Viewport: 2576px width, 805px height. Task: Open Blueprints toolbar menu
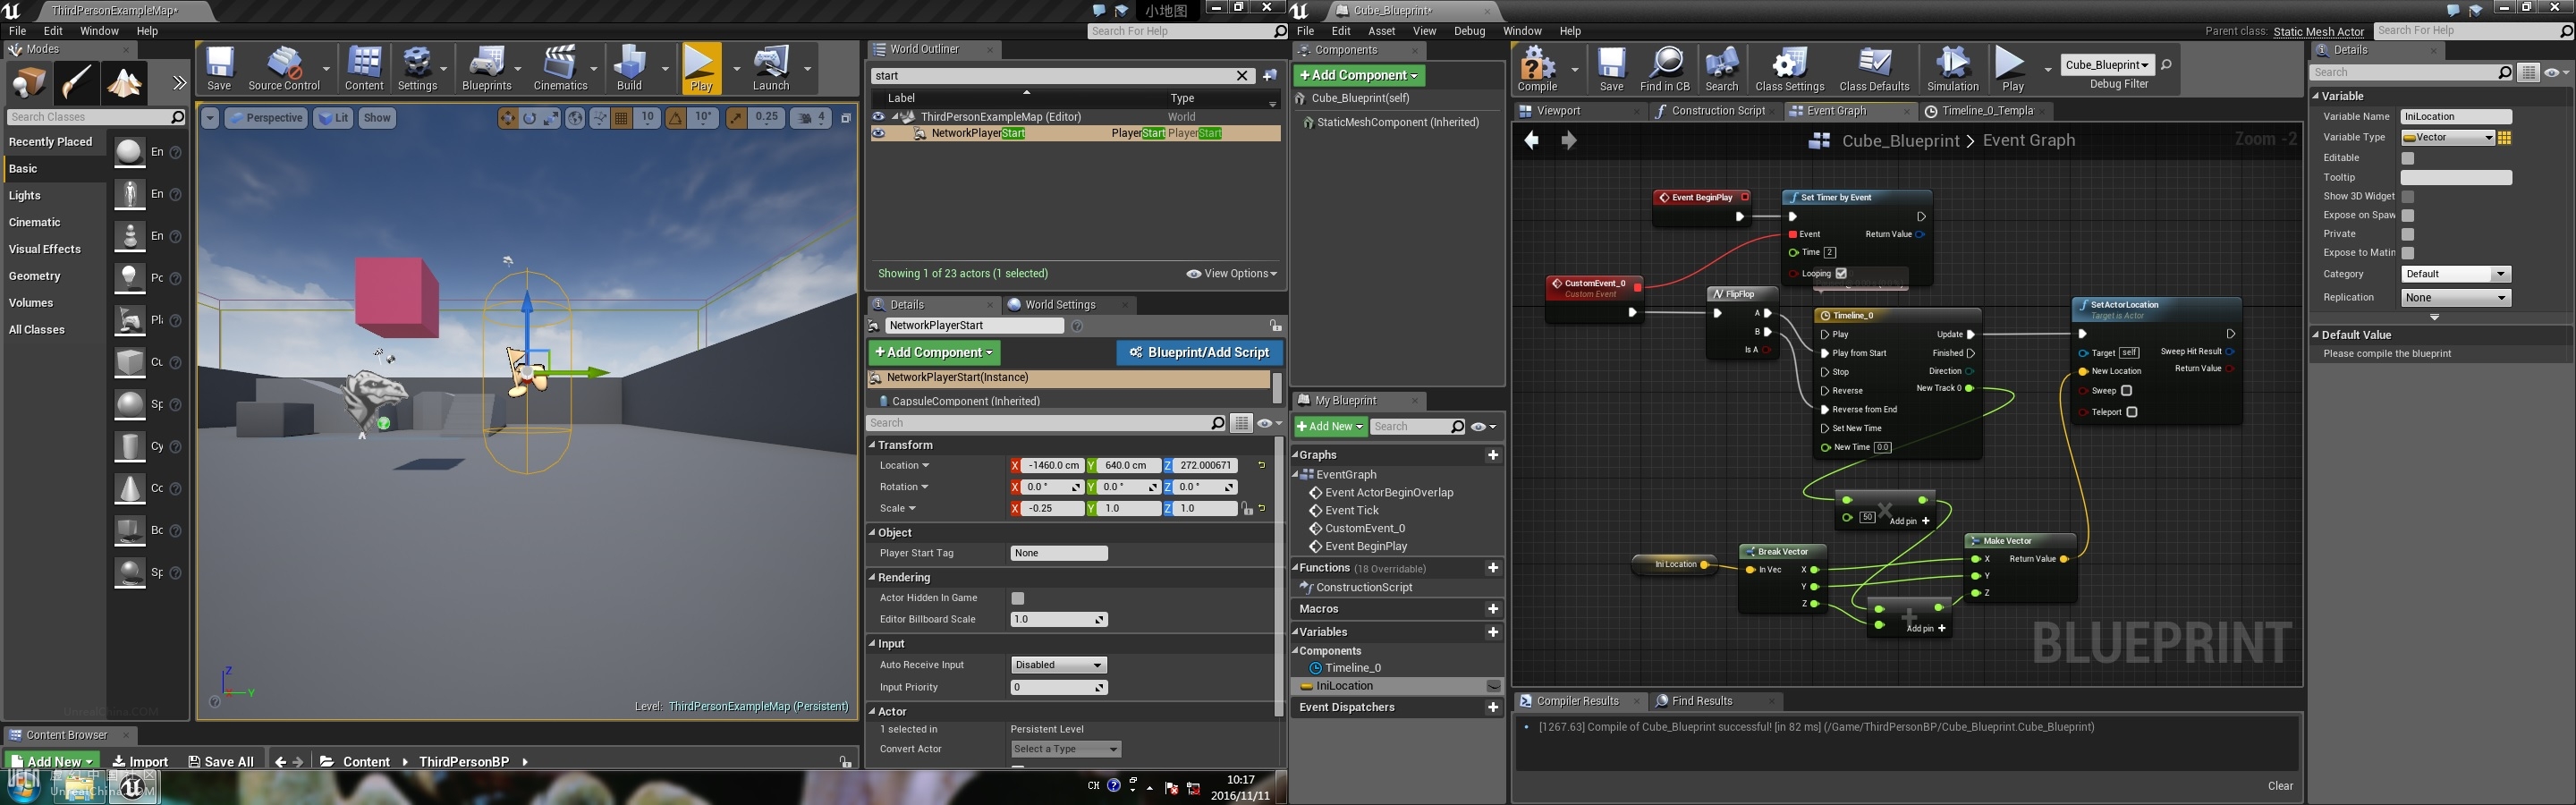coord(487,68)
